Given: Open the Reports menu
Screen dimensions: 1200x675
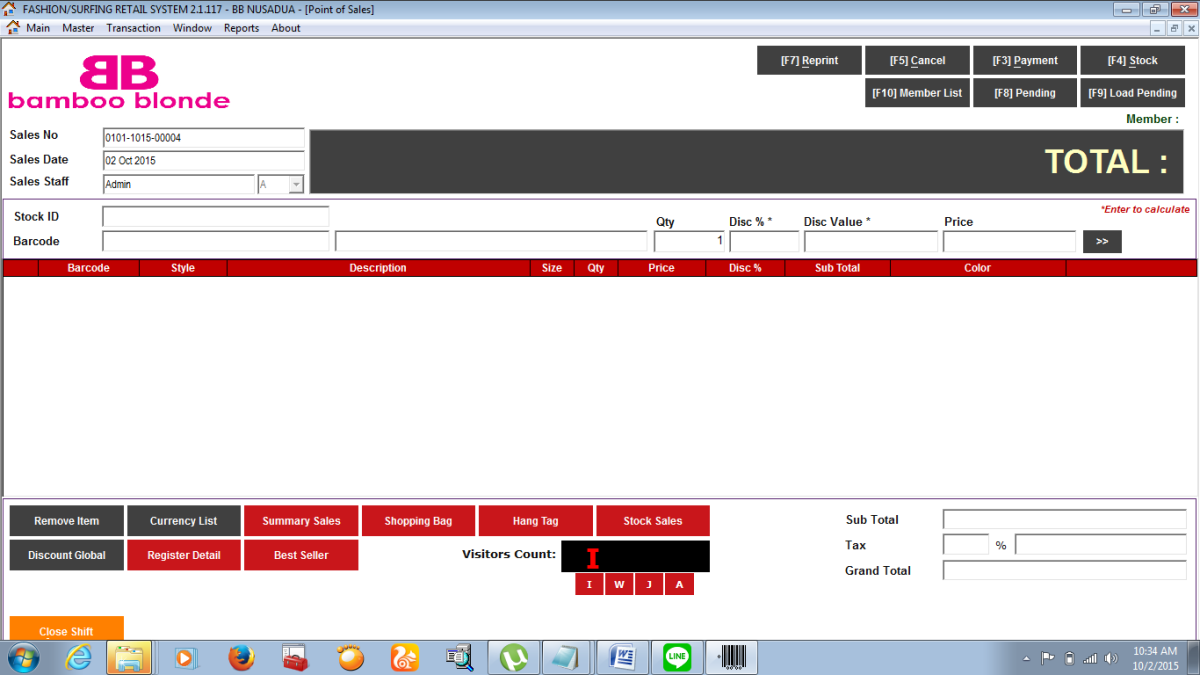Looking at the screenshot, I should point(241,28).
